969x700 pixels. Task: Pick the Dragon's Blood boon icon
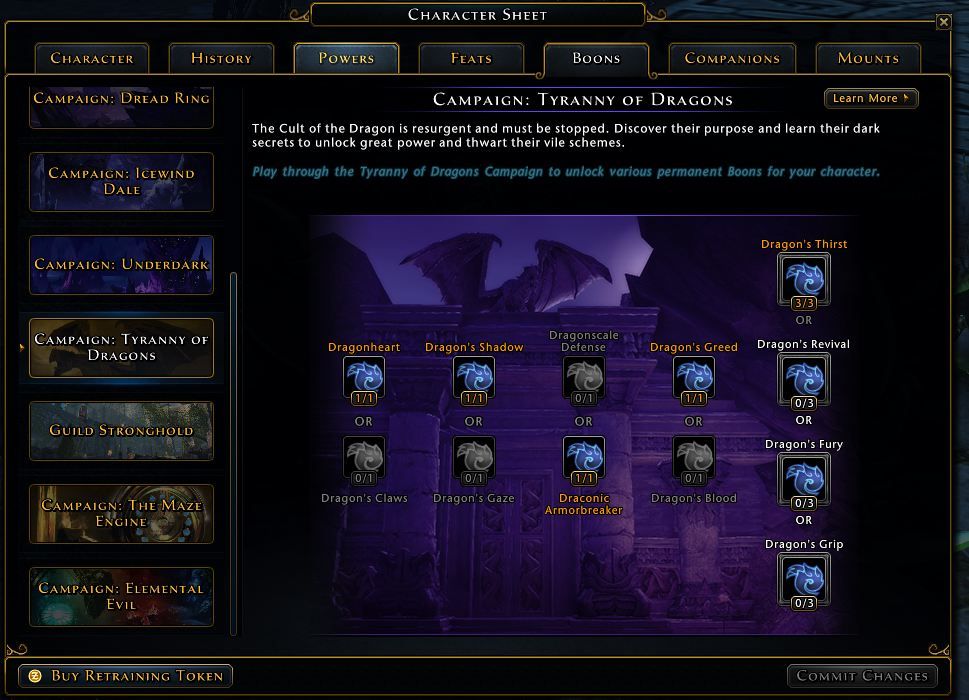(694, 458)
